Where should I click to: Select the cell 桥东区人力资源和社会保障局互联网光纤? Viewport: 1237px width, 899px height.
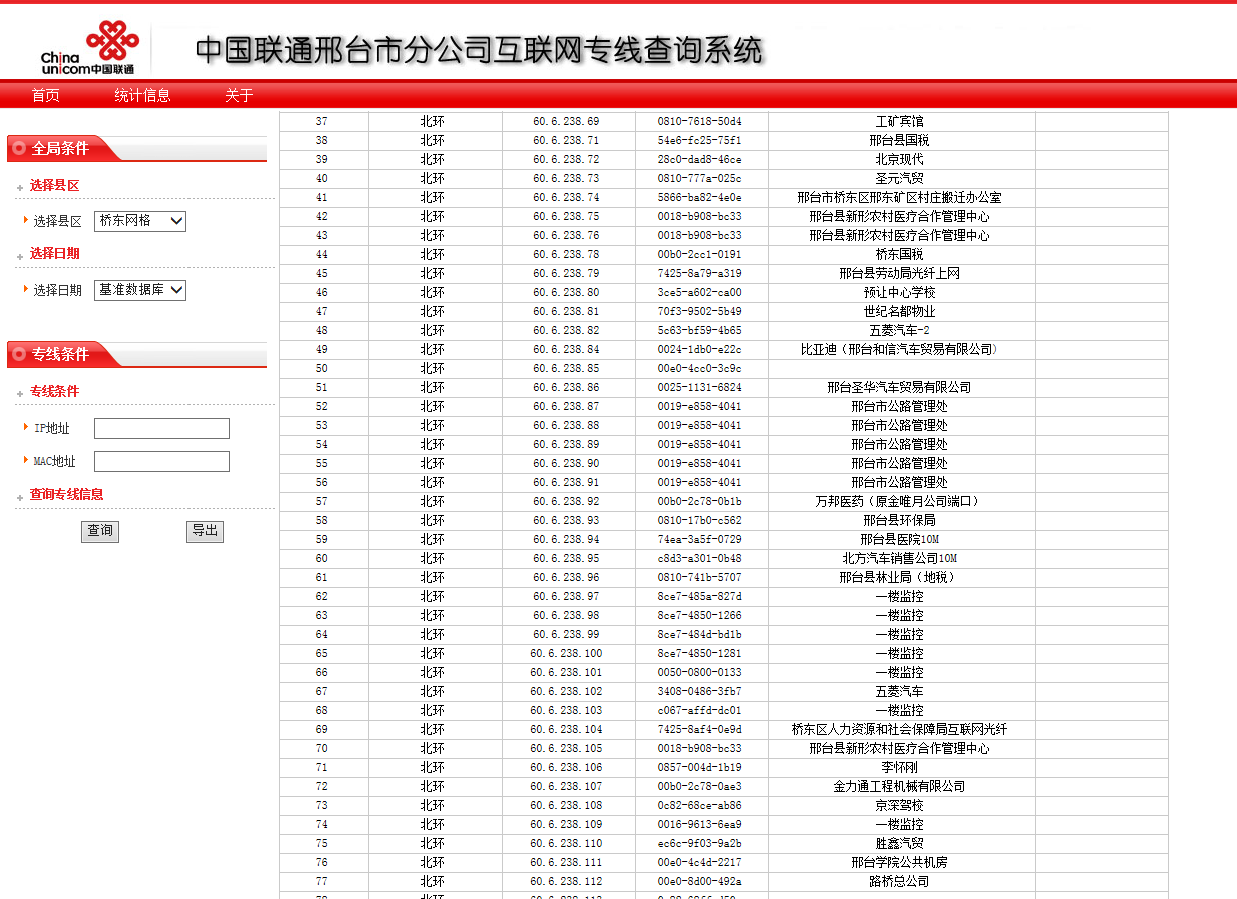[901, 729]
